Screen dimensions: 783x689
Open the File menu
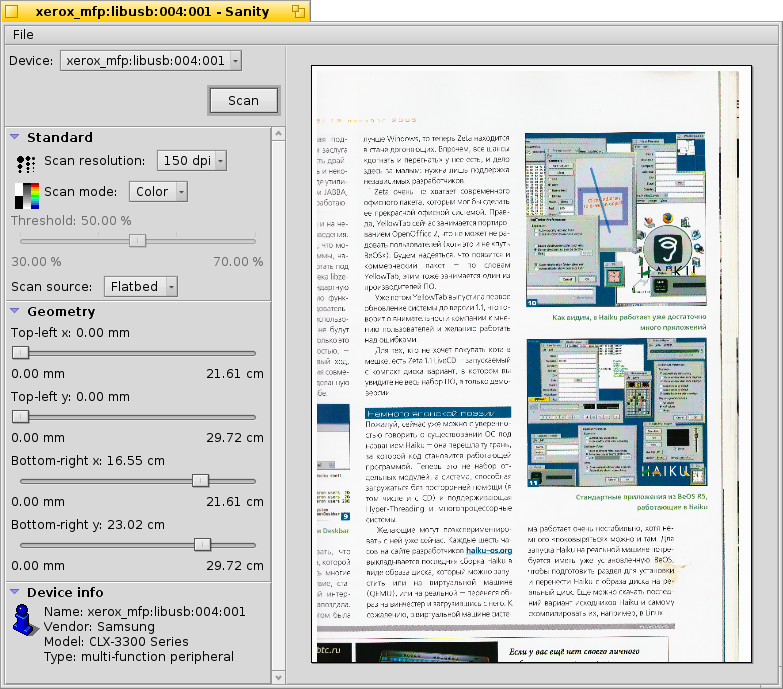click(x=23, y=34)
